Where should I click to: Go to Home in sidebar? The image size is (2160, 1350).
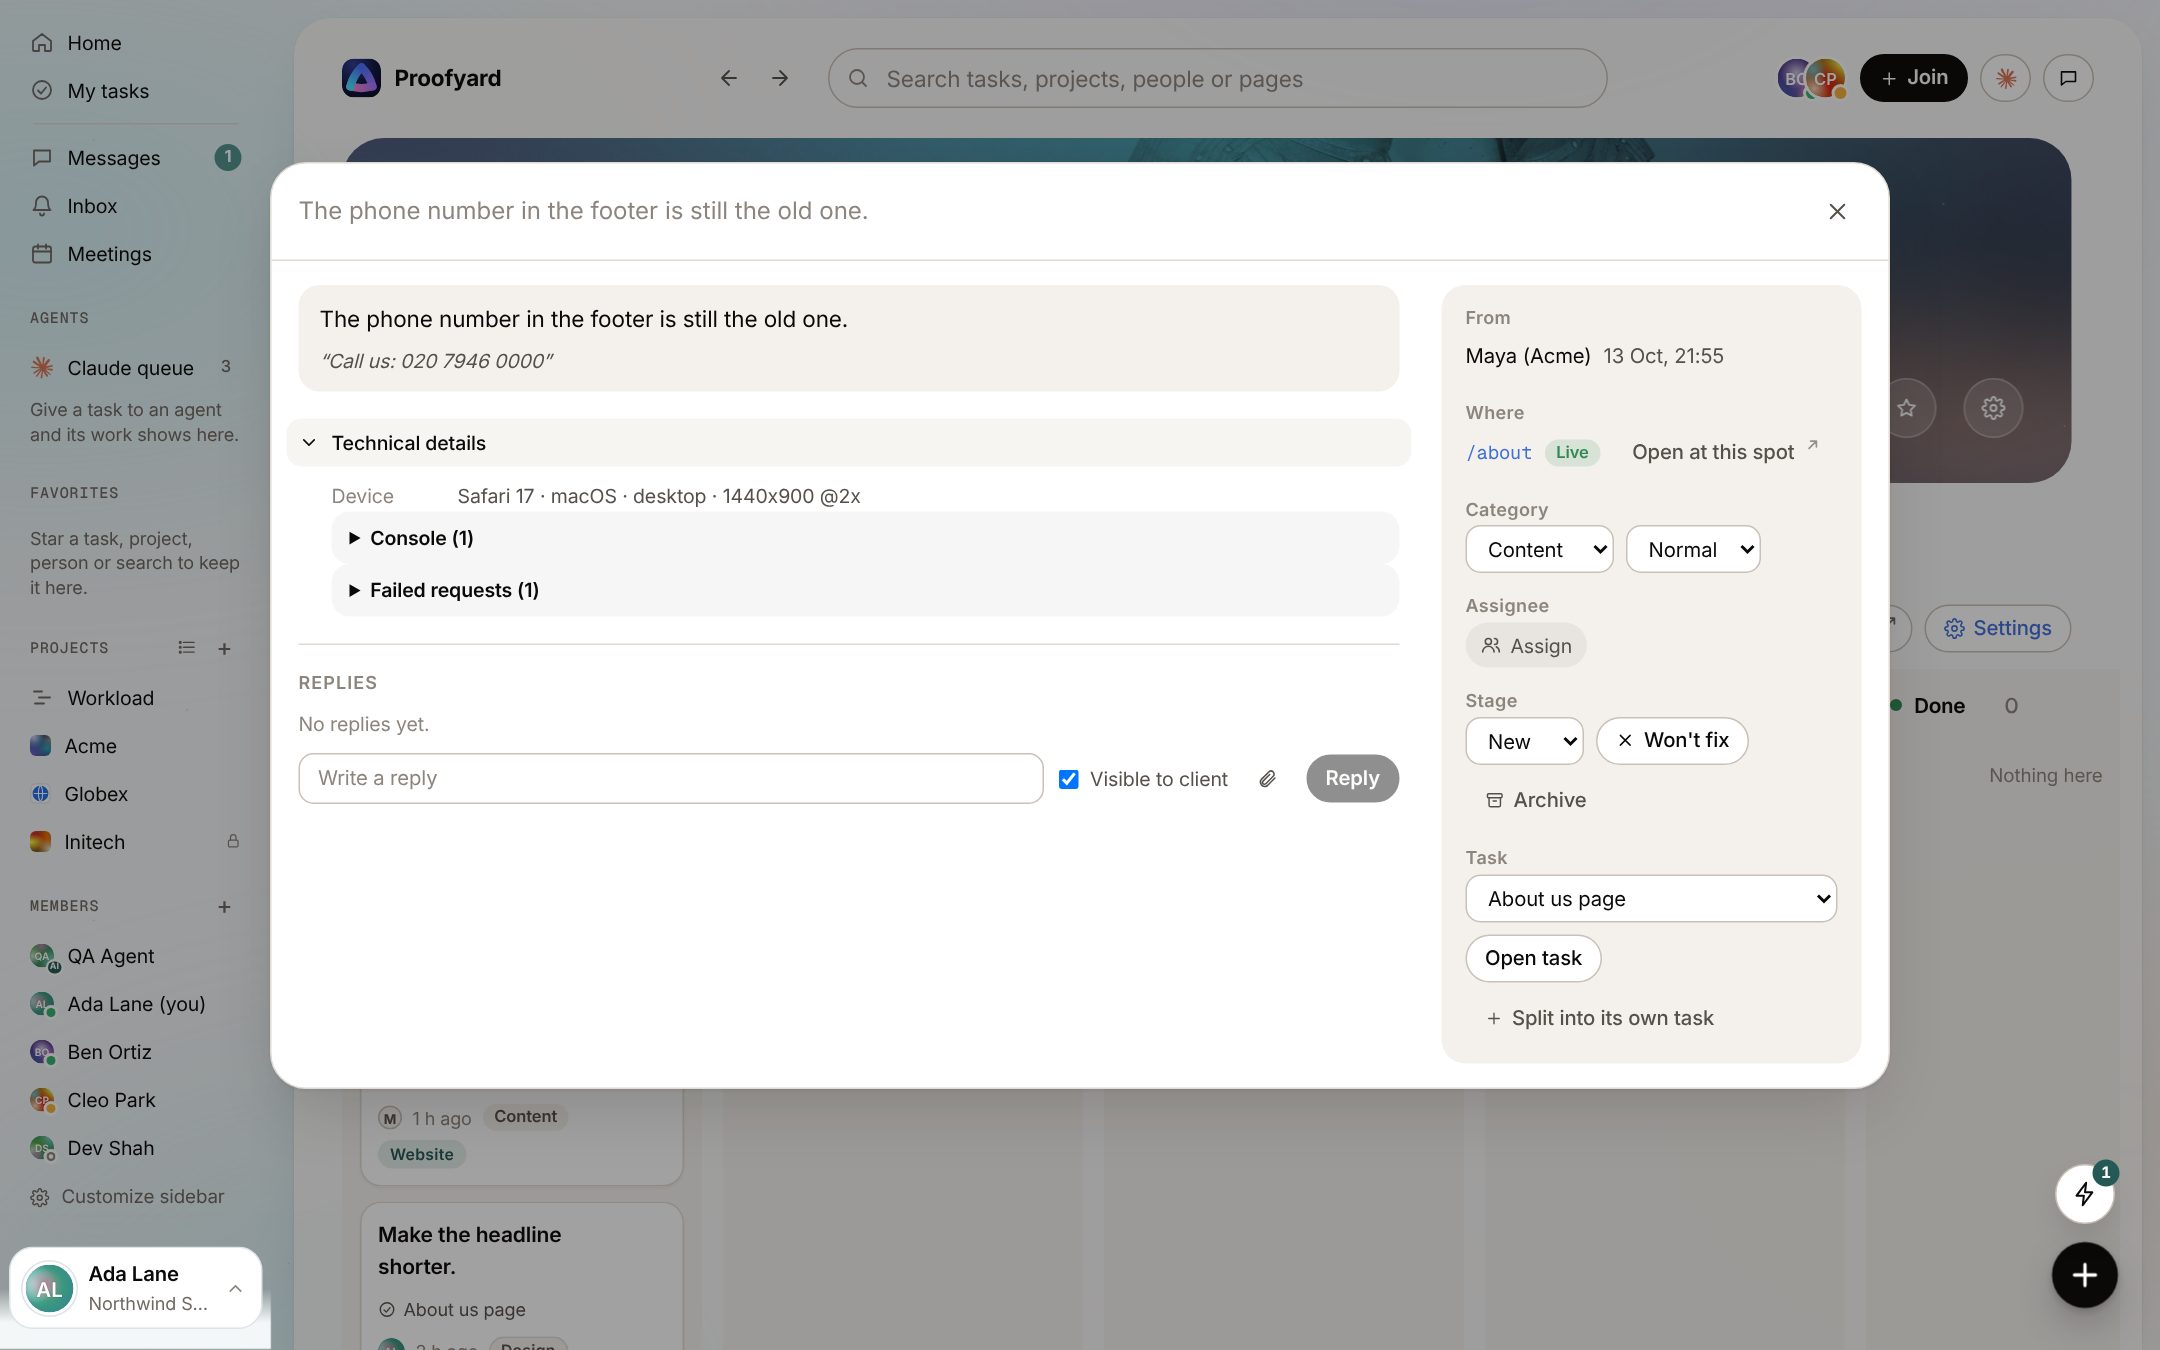(135, 43)
